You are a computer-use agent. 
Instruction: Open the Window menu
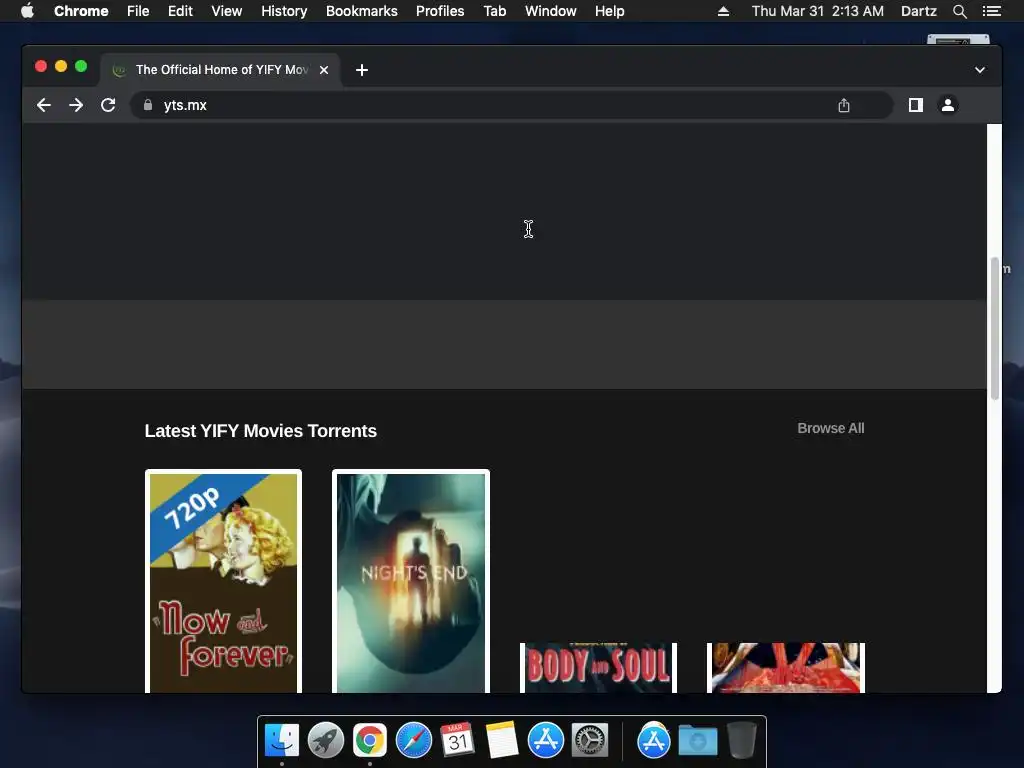coord(551,11)
